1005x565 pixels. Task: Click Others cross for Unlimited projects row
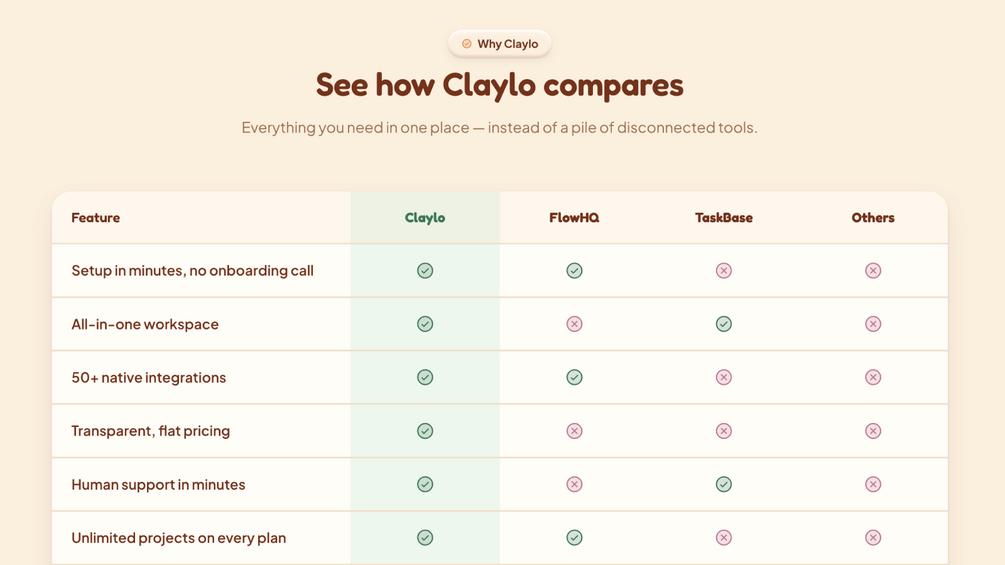point(873,537)
